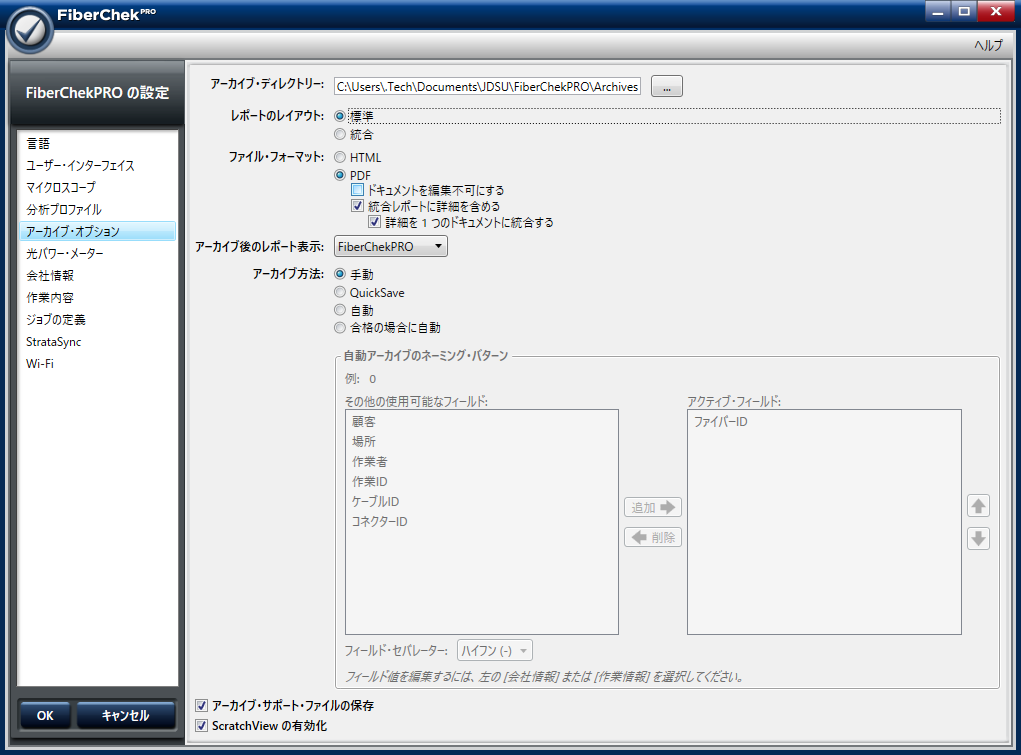Click the キャンセル button

point(126,715)
